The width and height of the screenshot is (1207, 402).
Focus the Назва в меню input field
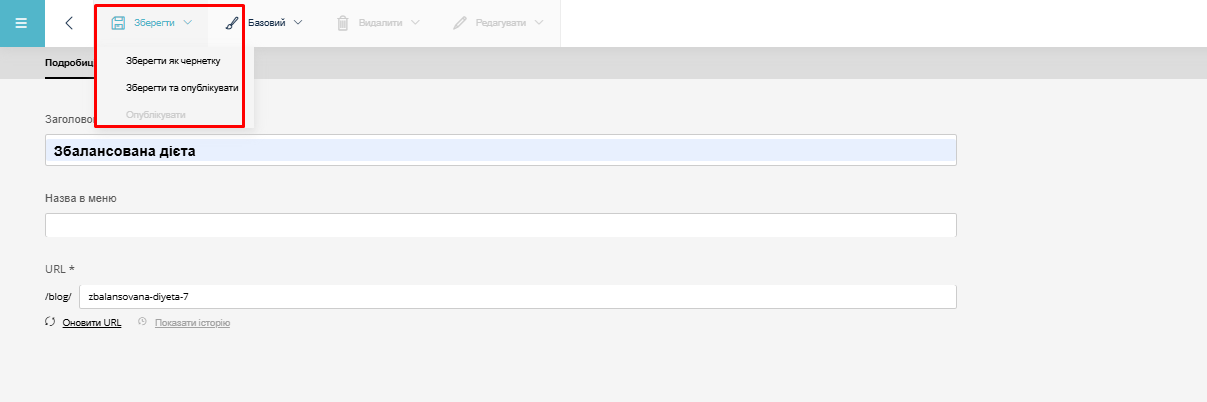click(x=500, y=225)
